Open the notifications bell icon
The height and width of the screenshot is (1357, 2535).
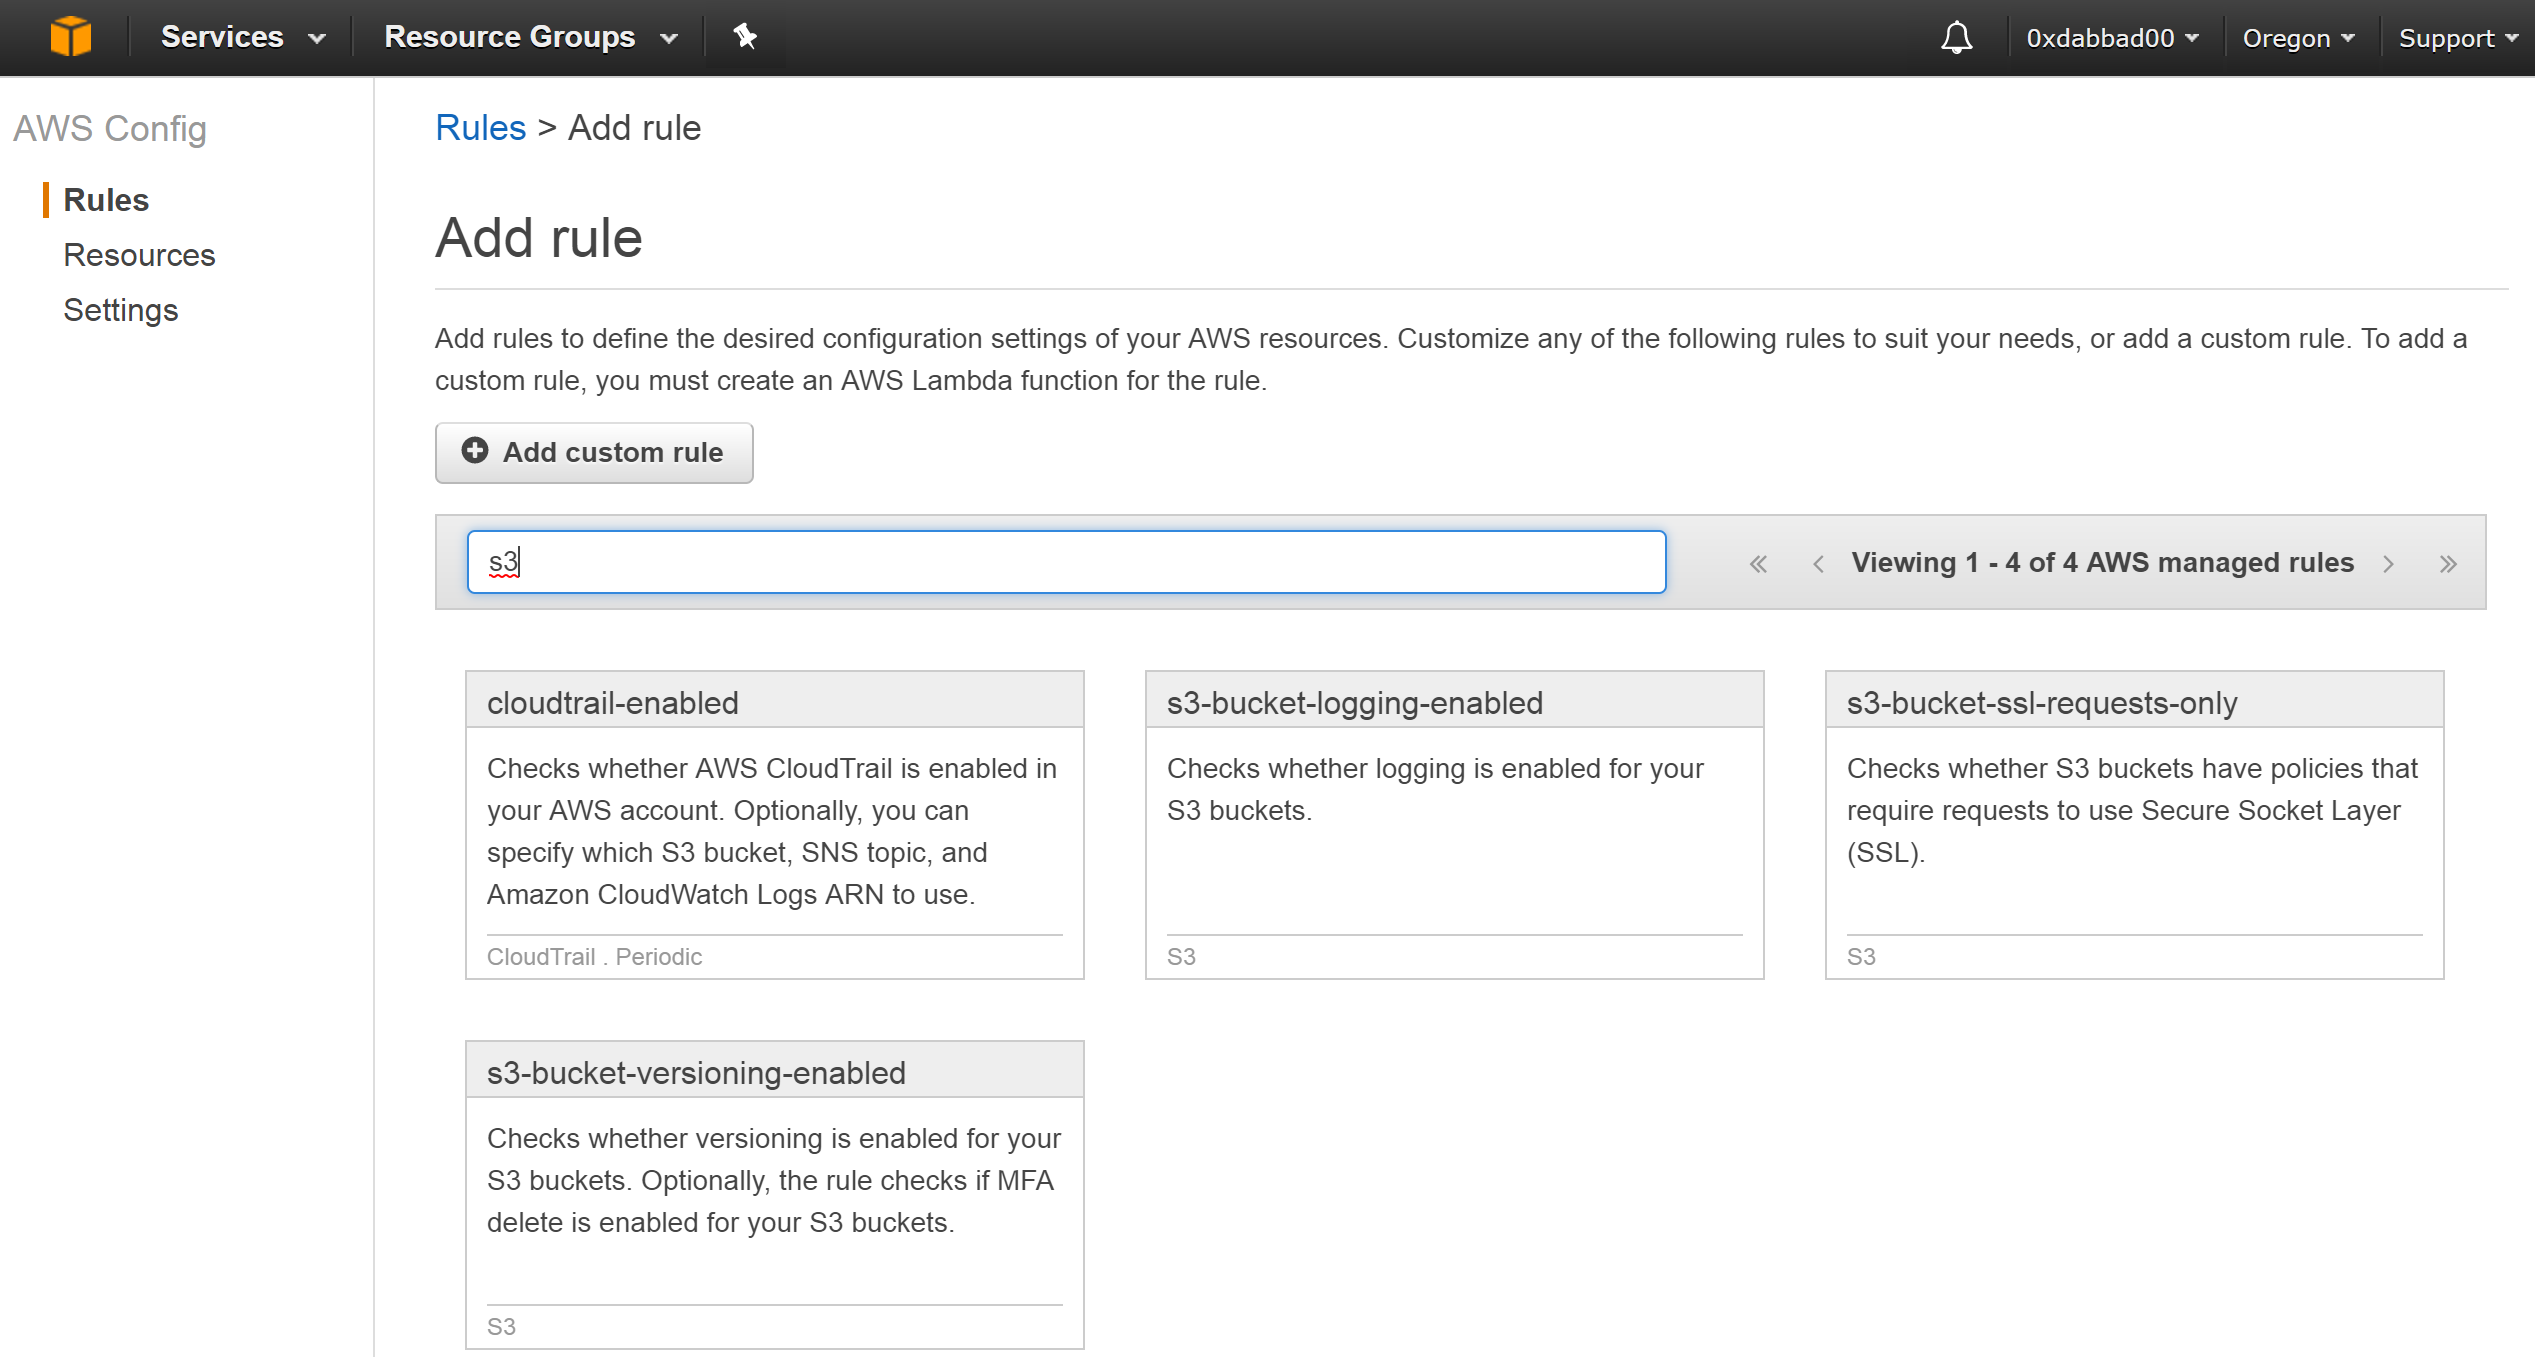(x=1956, y=38)
